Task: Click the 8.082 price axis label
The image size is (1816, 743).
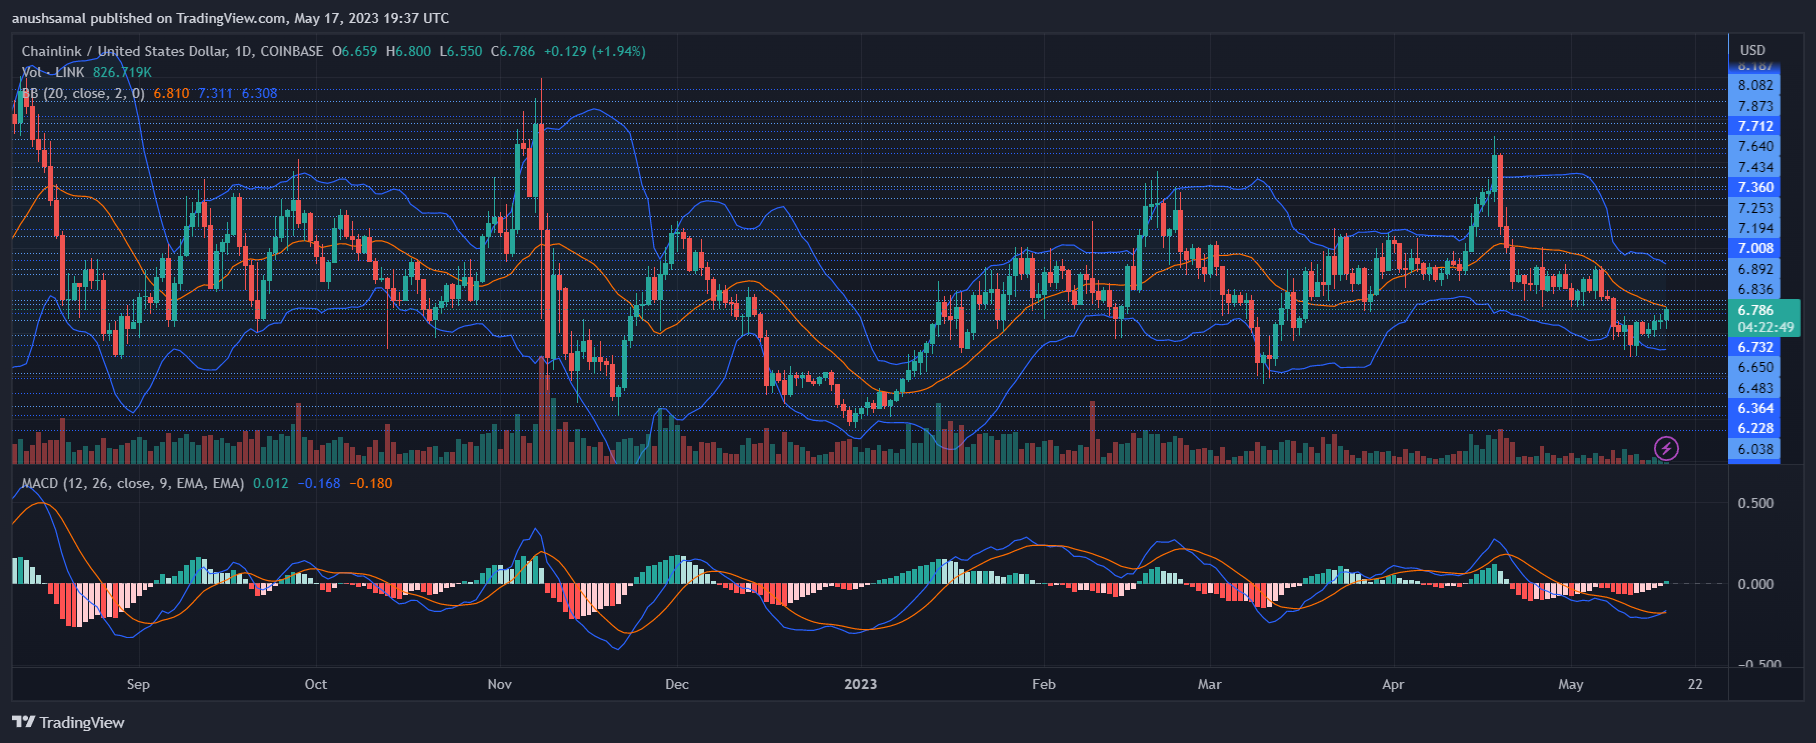Action: point(1756,85)
